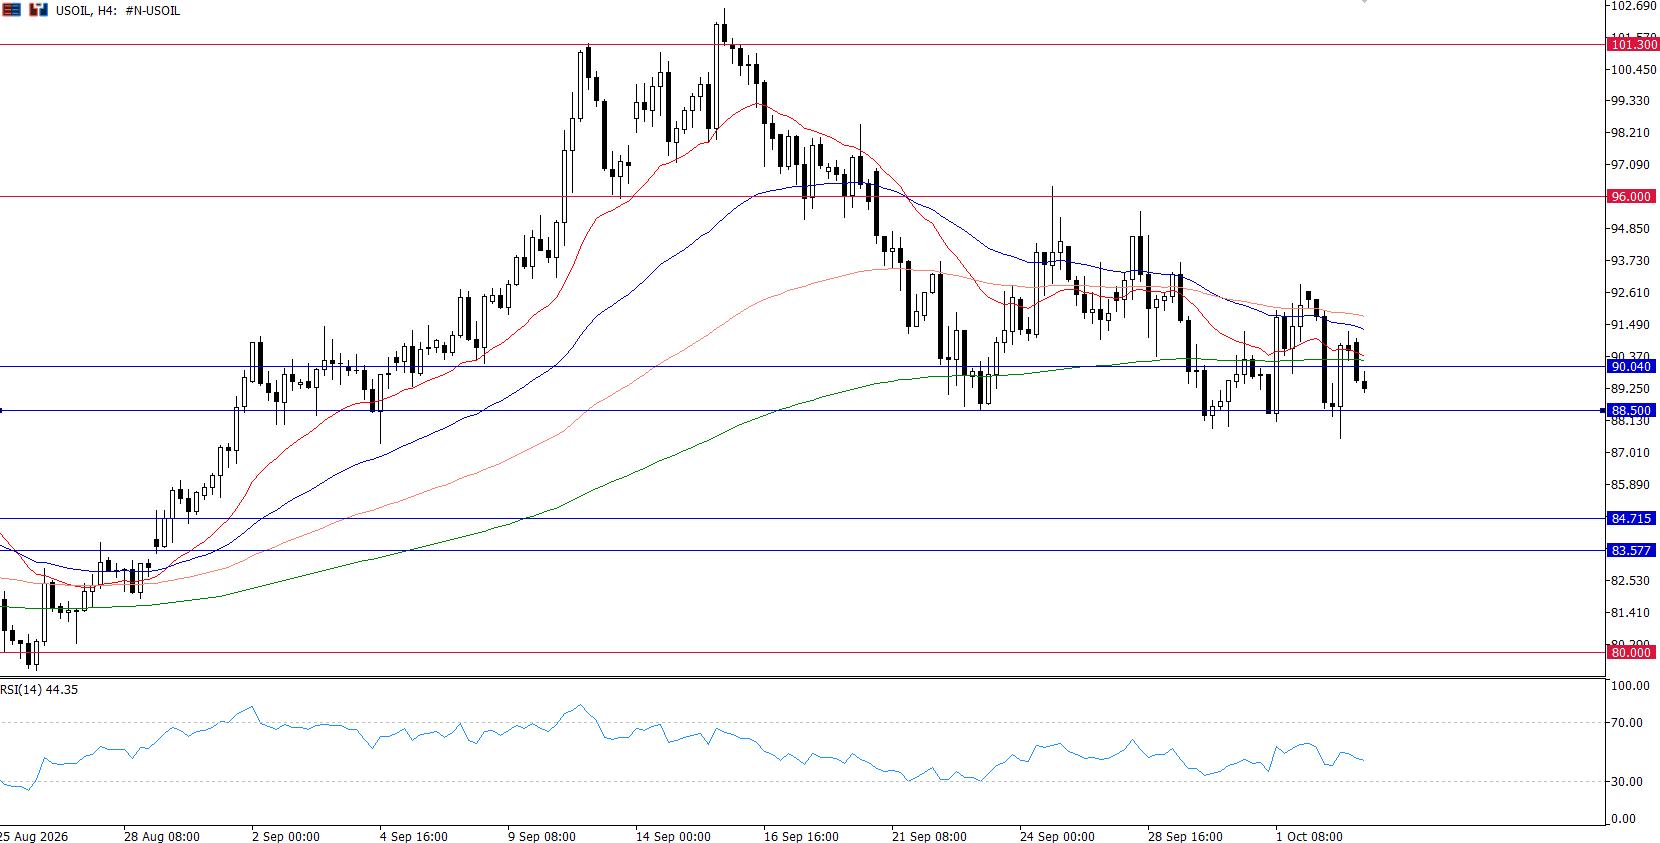
Task: Click the 4 Sep 16:00 time axis label
Action: (x=413, y=837)
